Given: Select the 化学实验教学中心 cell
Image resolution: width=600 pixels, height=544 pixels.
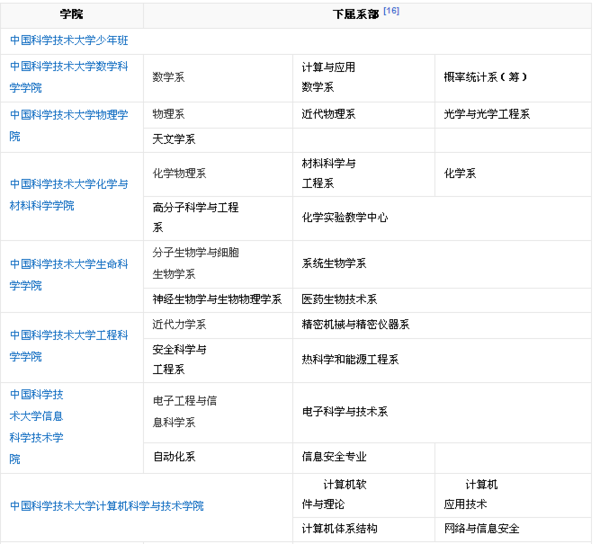Looking at the screenshot, I should pyautogui.click(x=442, y=218).
